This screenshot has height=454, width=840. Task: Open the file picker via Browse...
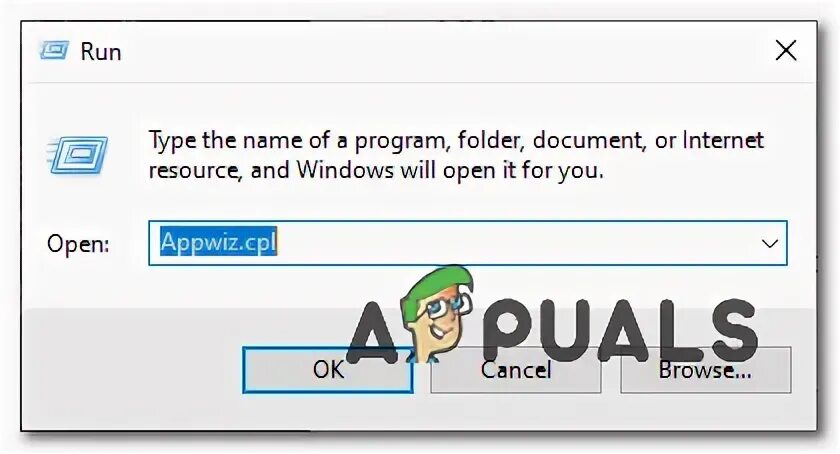click(x=706, y=370)
